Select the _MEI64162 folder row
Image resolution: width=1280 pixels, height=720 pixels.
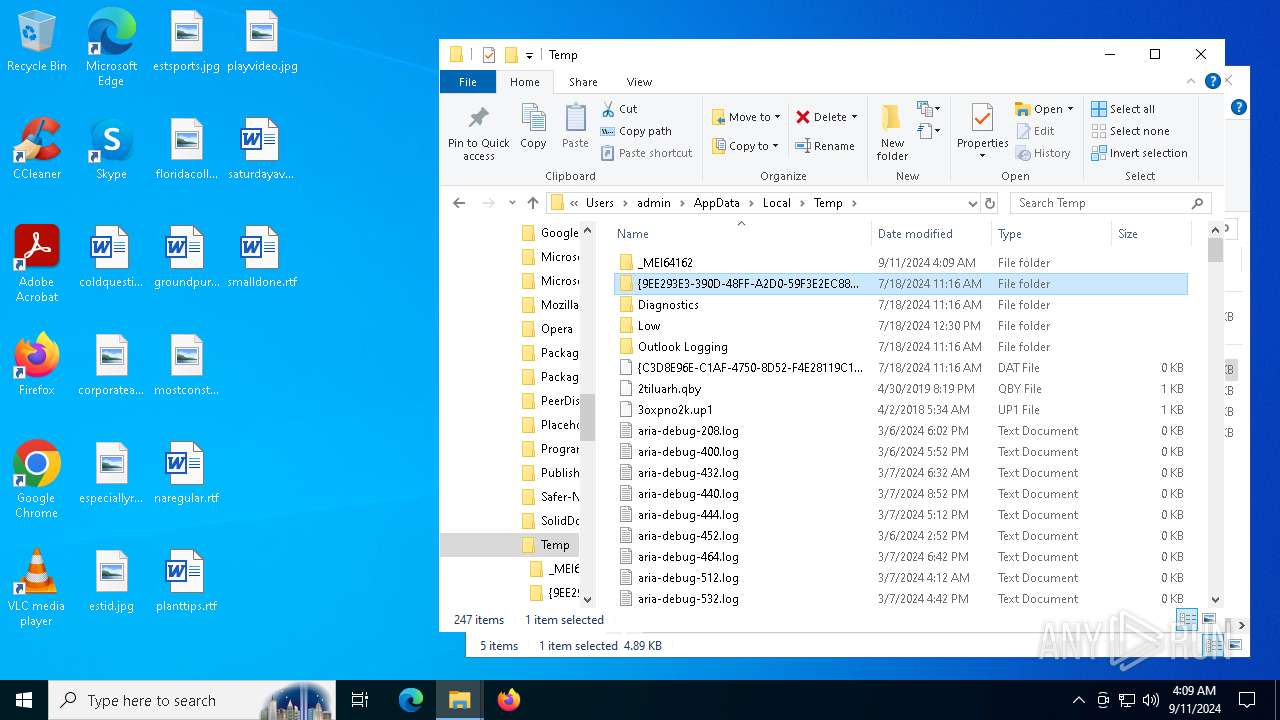900,263
